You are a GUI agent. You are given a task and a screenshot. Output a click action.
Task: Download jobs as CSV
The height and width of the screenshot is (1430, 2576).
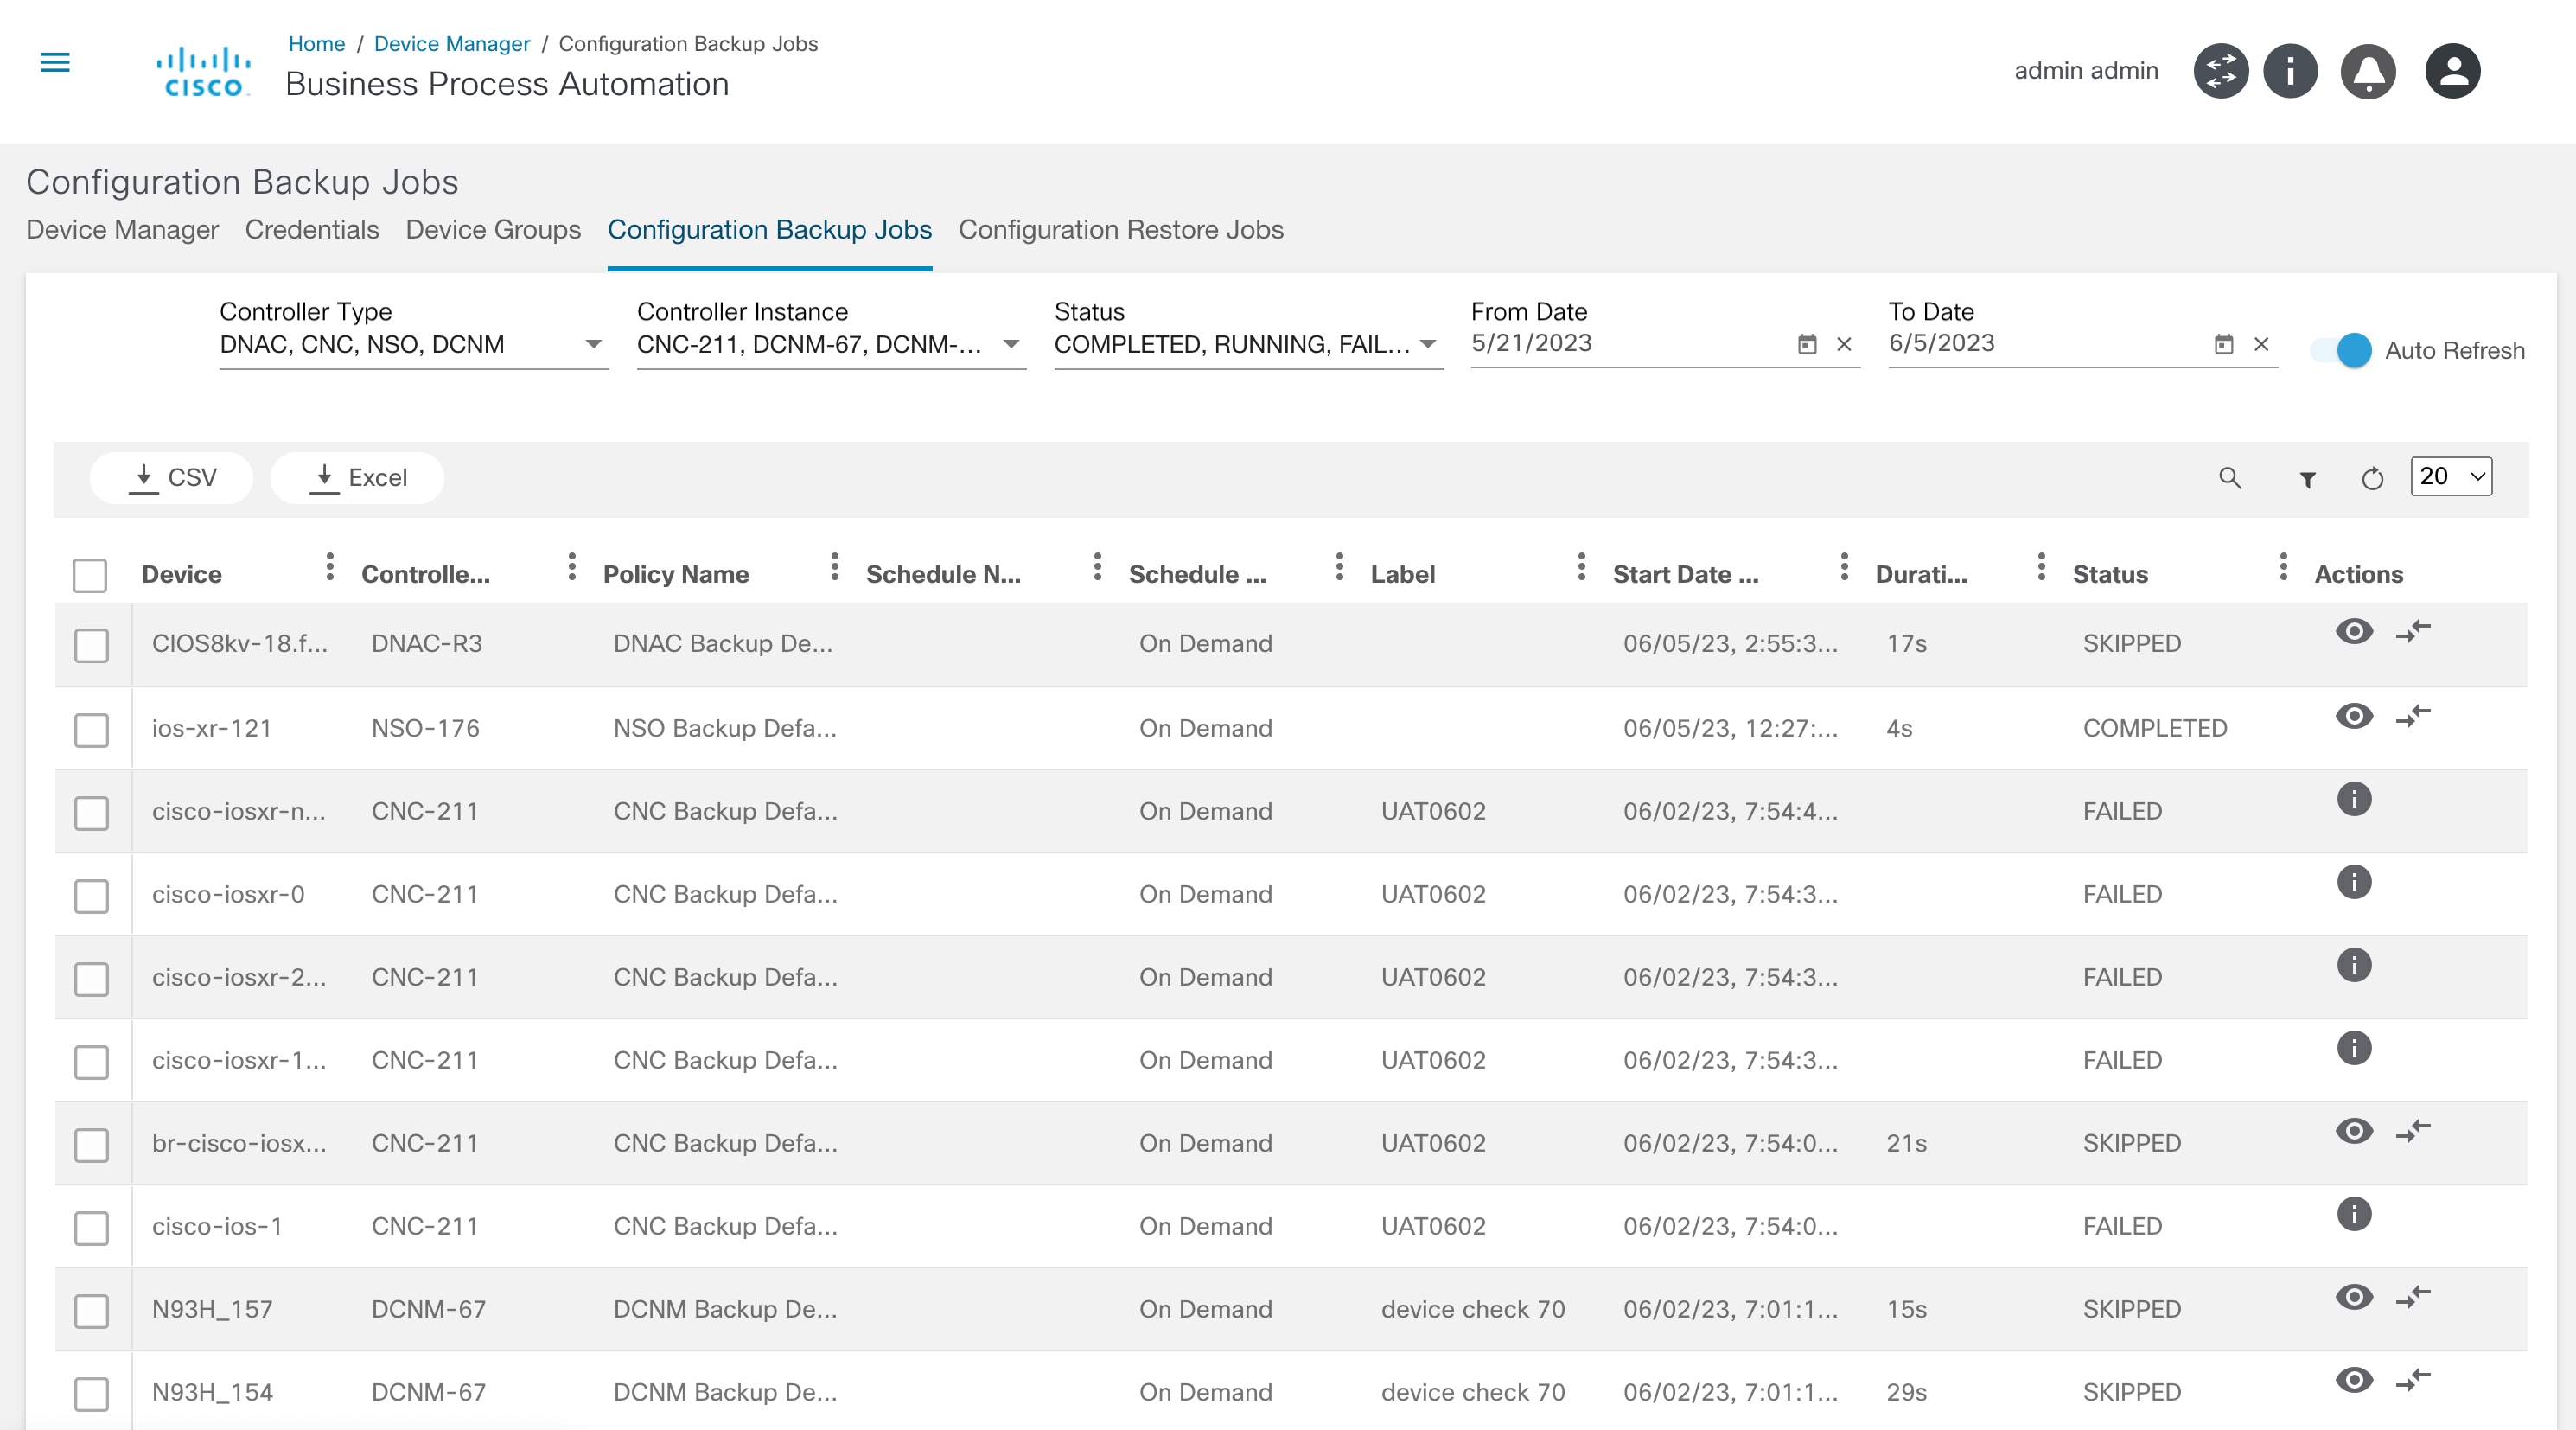172,478
